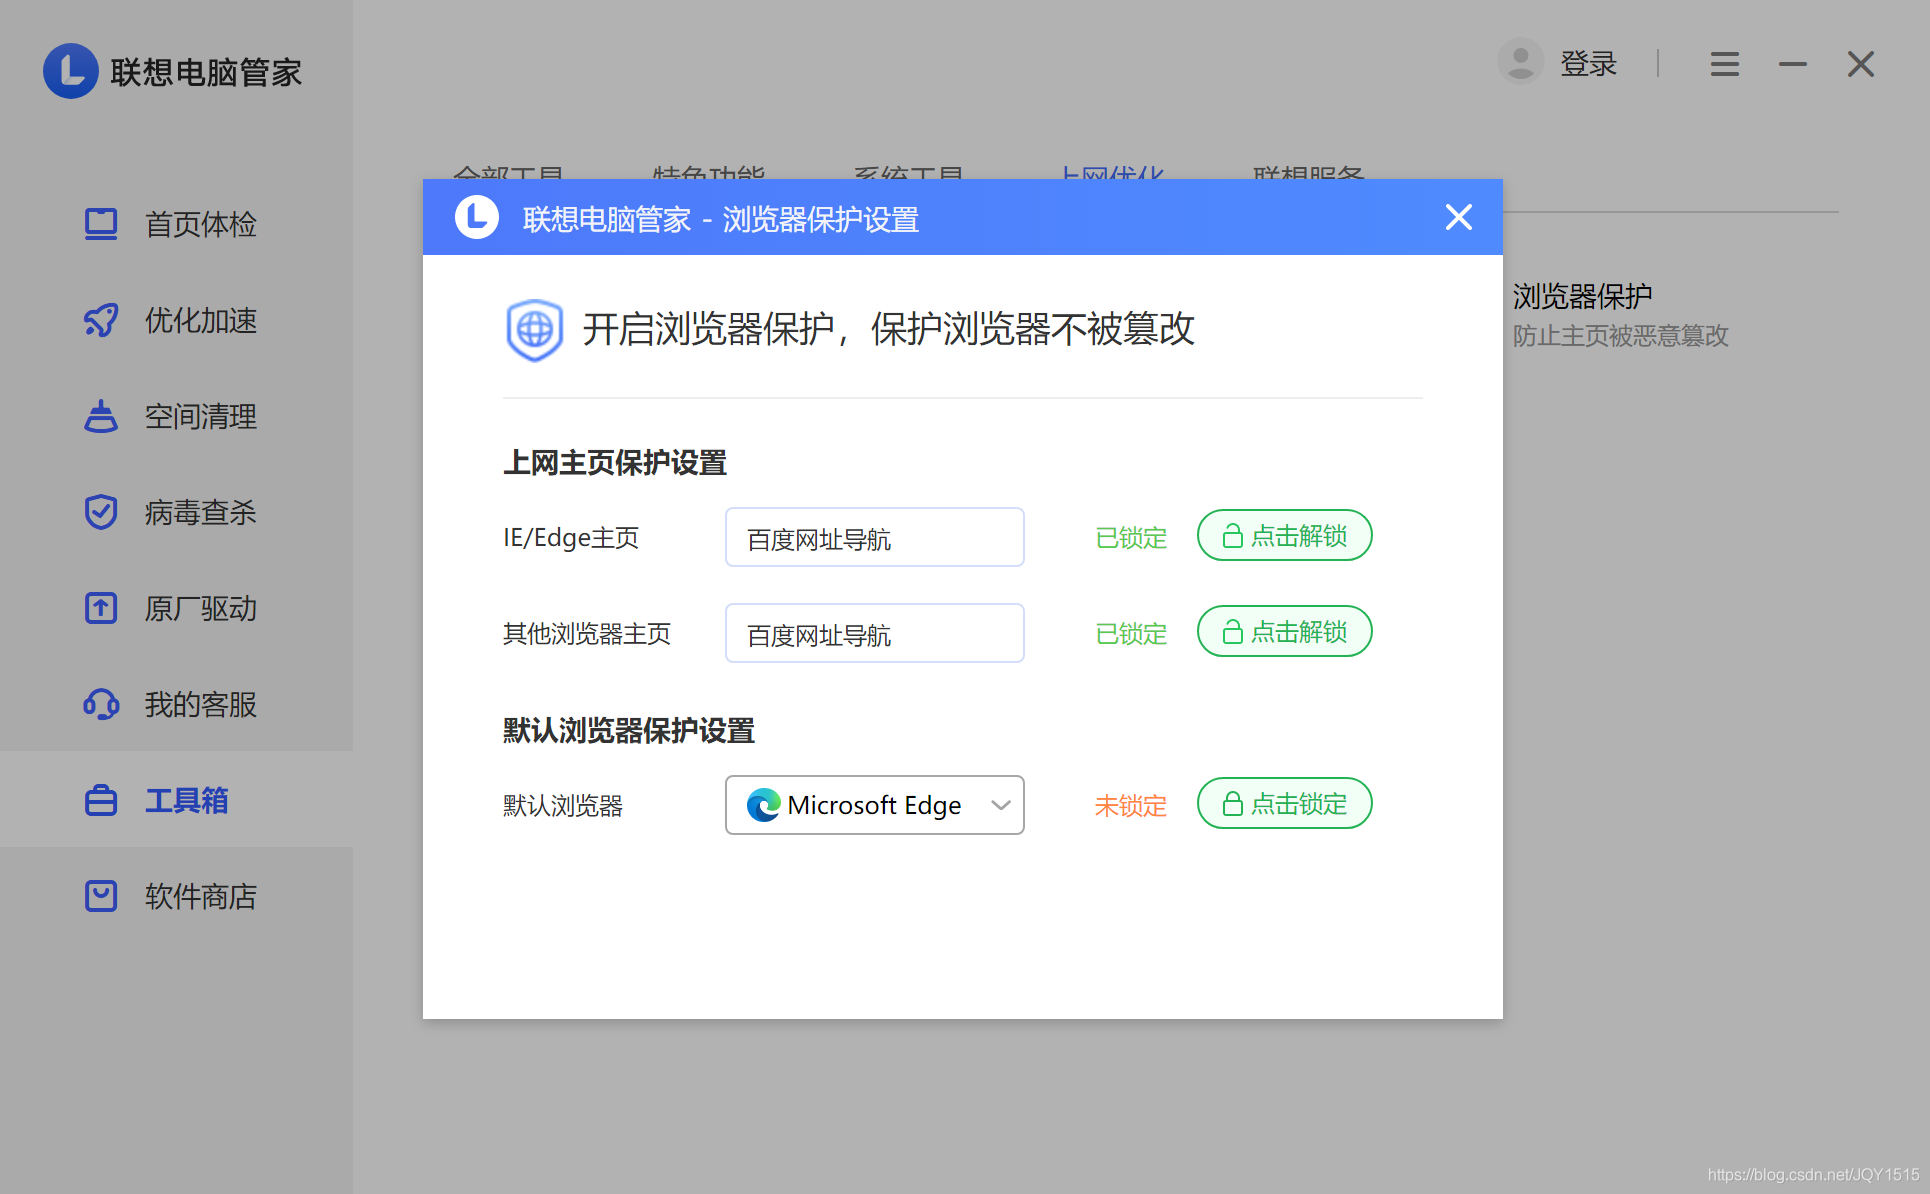The width and height of the screenshot is (1930, 1194).
Task: Open the 默认浏览器 dropdown
Action: pos(875,805)
